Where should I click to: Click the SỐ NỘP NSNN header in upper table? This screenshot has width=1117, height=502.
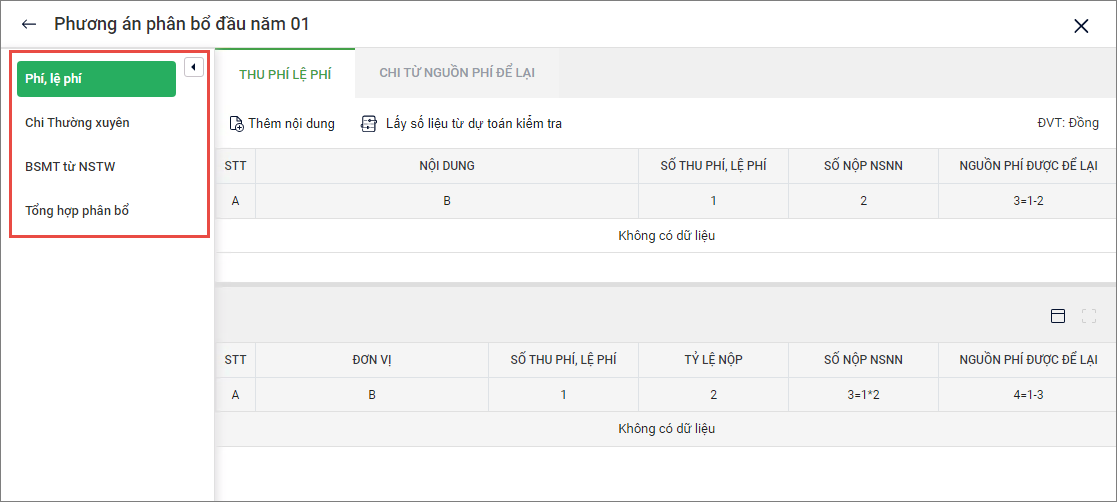tap(863, 166)
